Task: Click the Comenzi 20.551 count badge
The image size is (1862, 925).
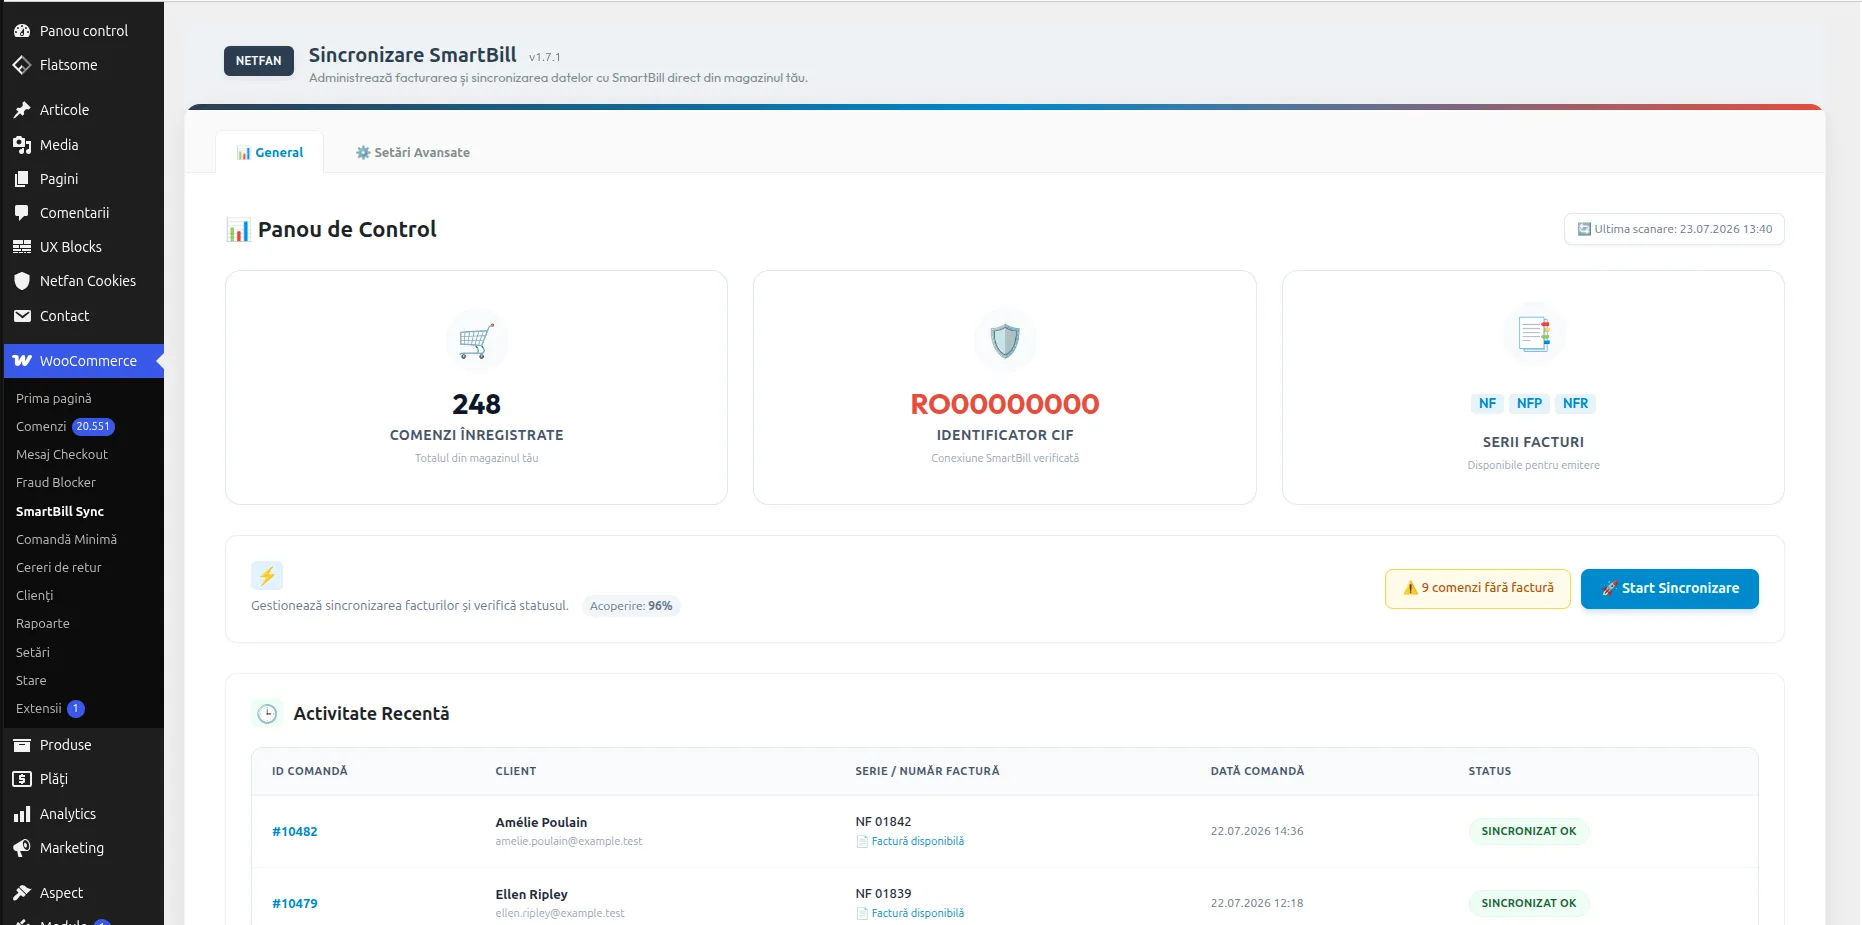Action: click(x=94, y=426)
